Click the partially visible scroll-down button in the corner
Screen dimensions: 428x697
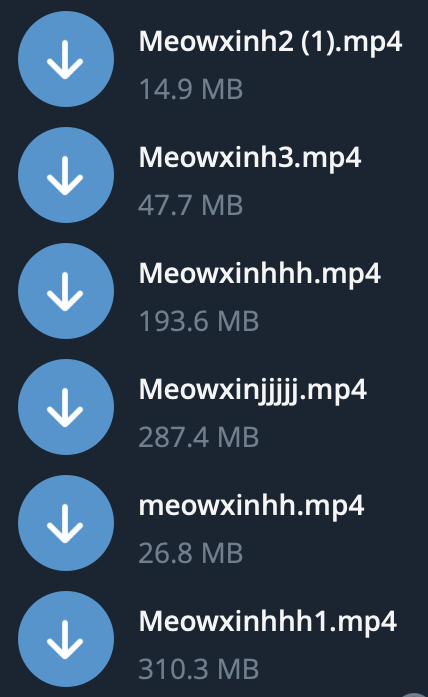(x=416, y=693)
